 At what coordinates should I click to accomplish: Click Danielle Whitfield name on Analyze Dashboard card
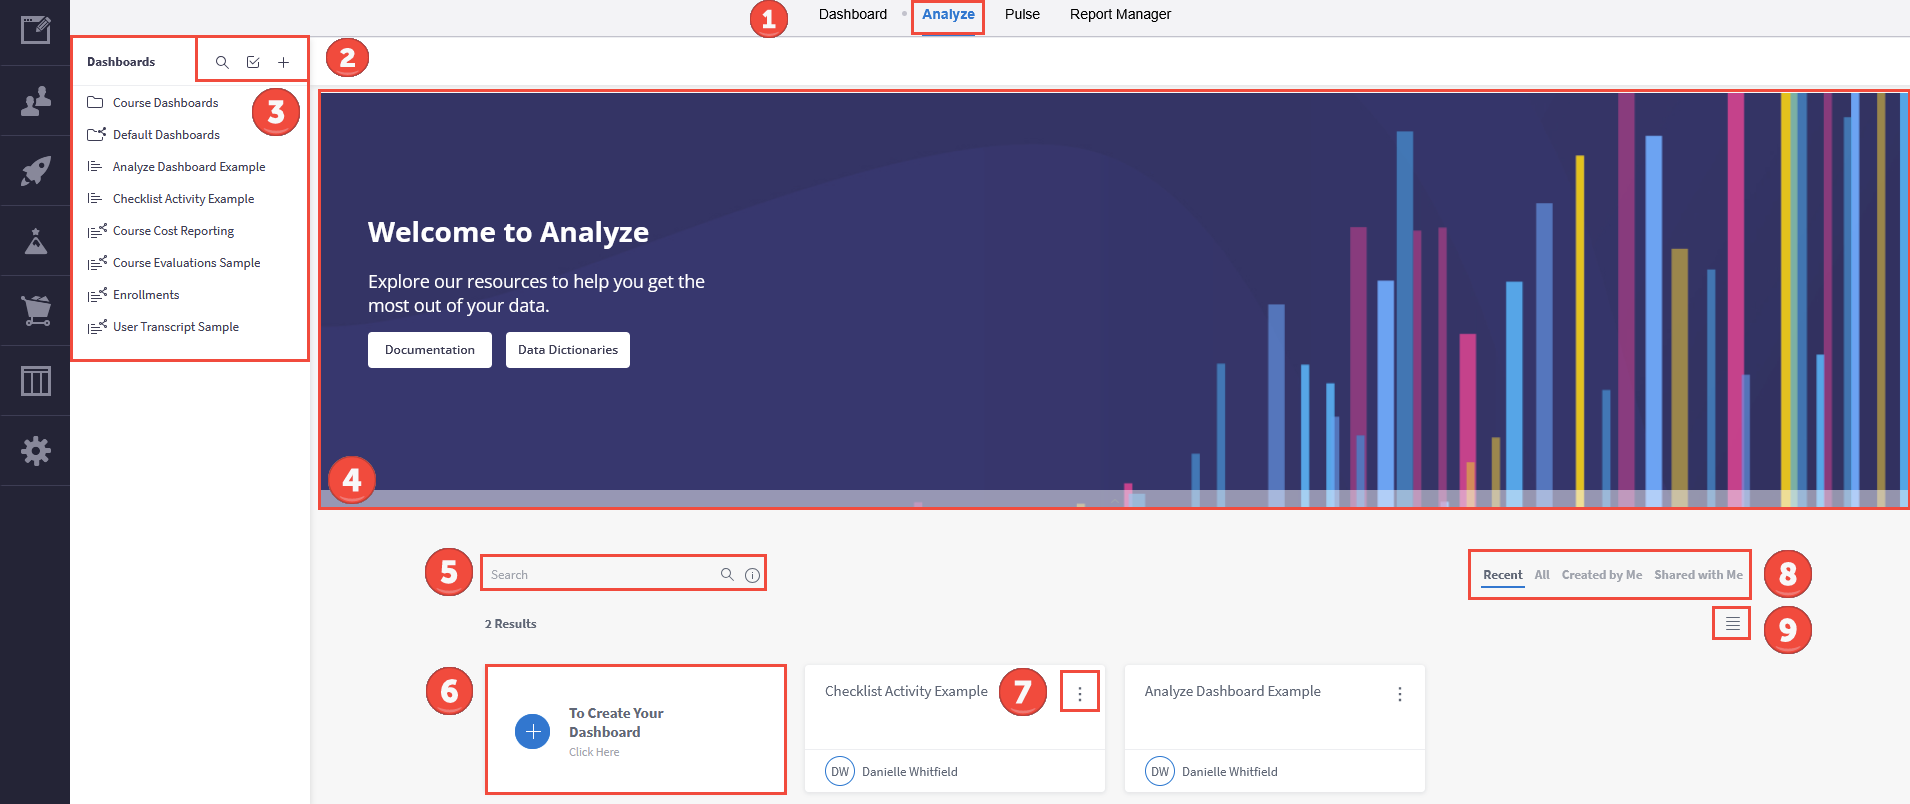(x=1230, y=772)
